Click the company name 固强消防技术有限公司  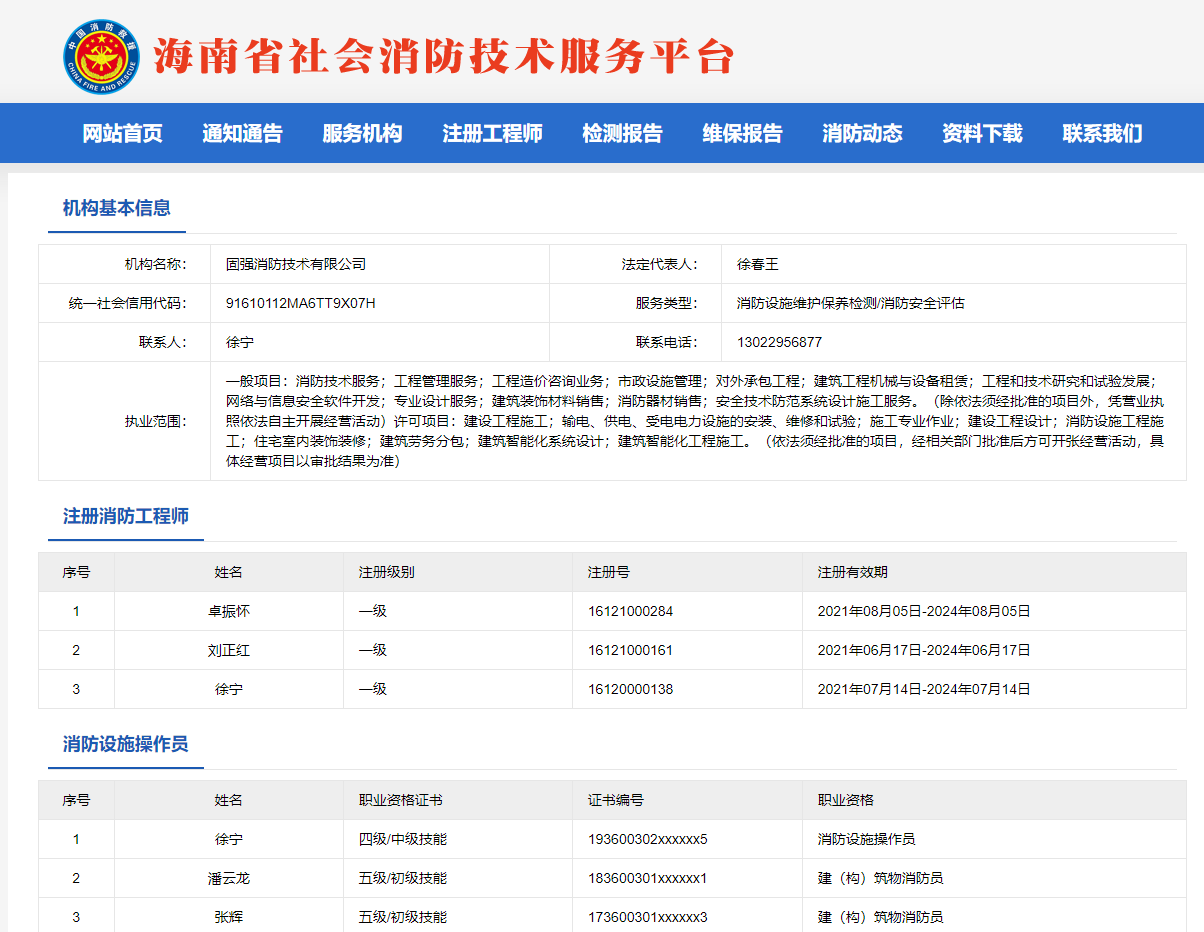(x=296, y=264)
